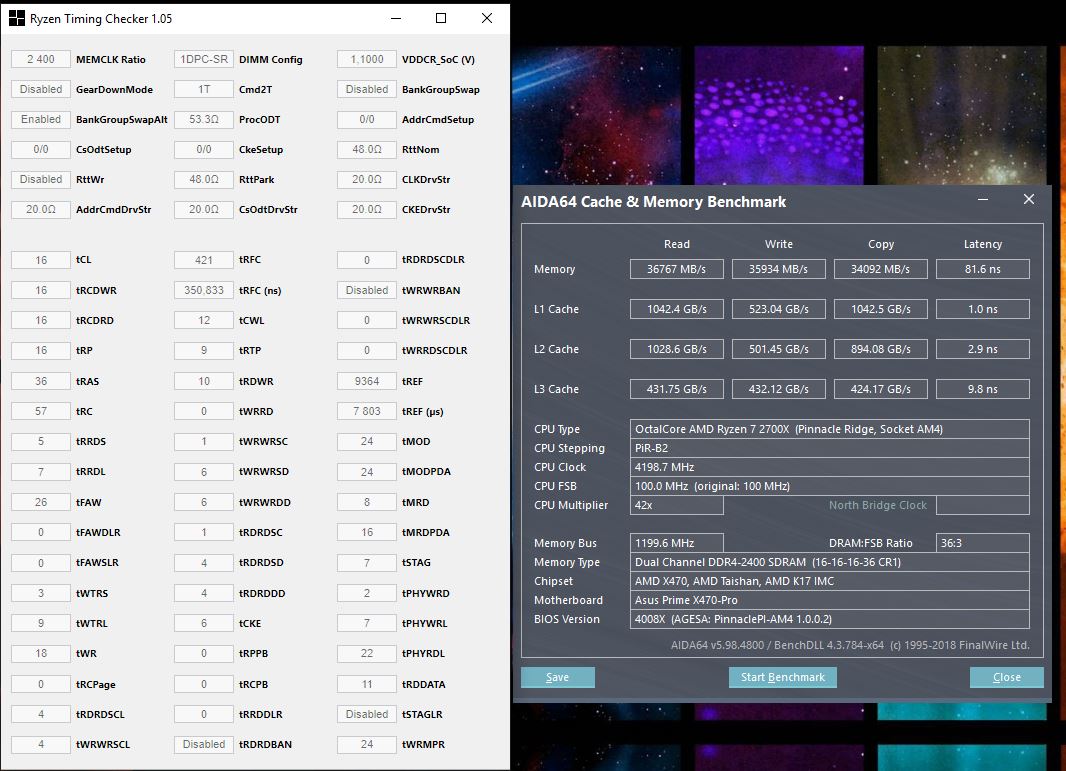Click the CPU FSB value 100.0 MHz
1066x771 pixels.
click(x=829, y=486)
